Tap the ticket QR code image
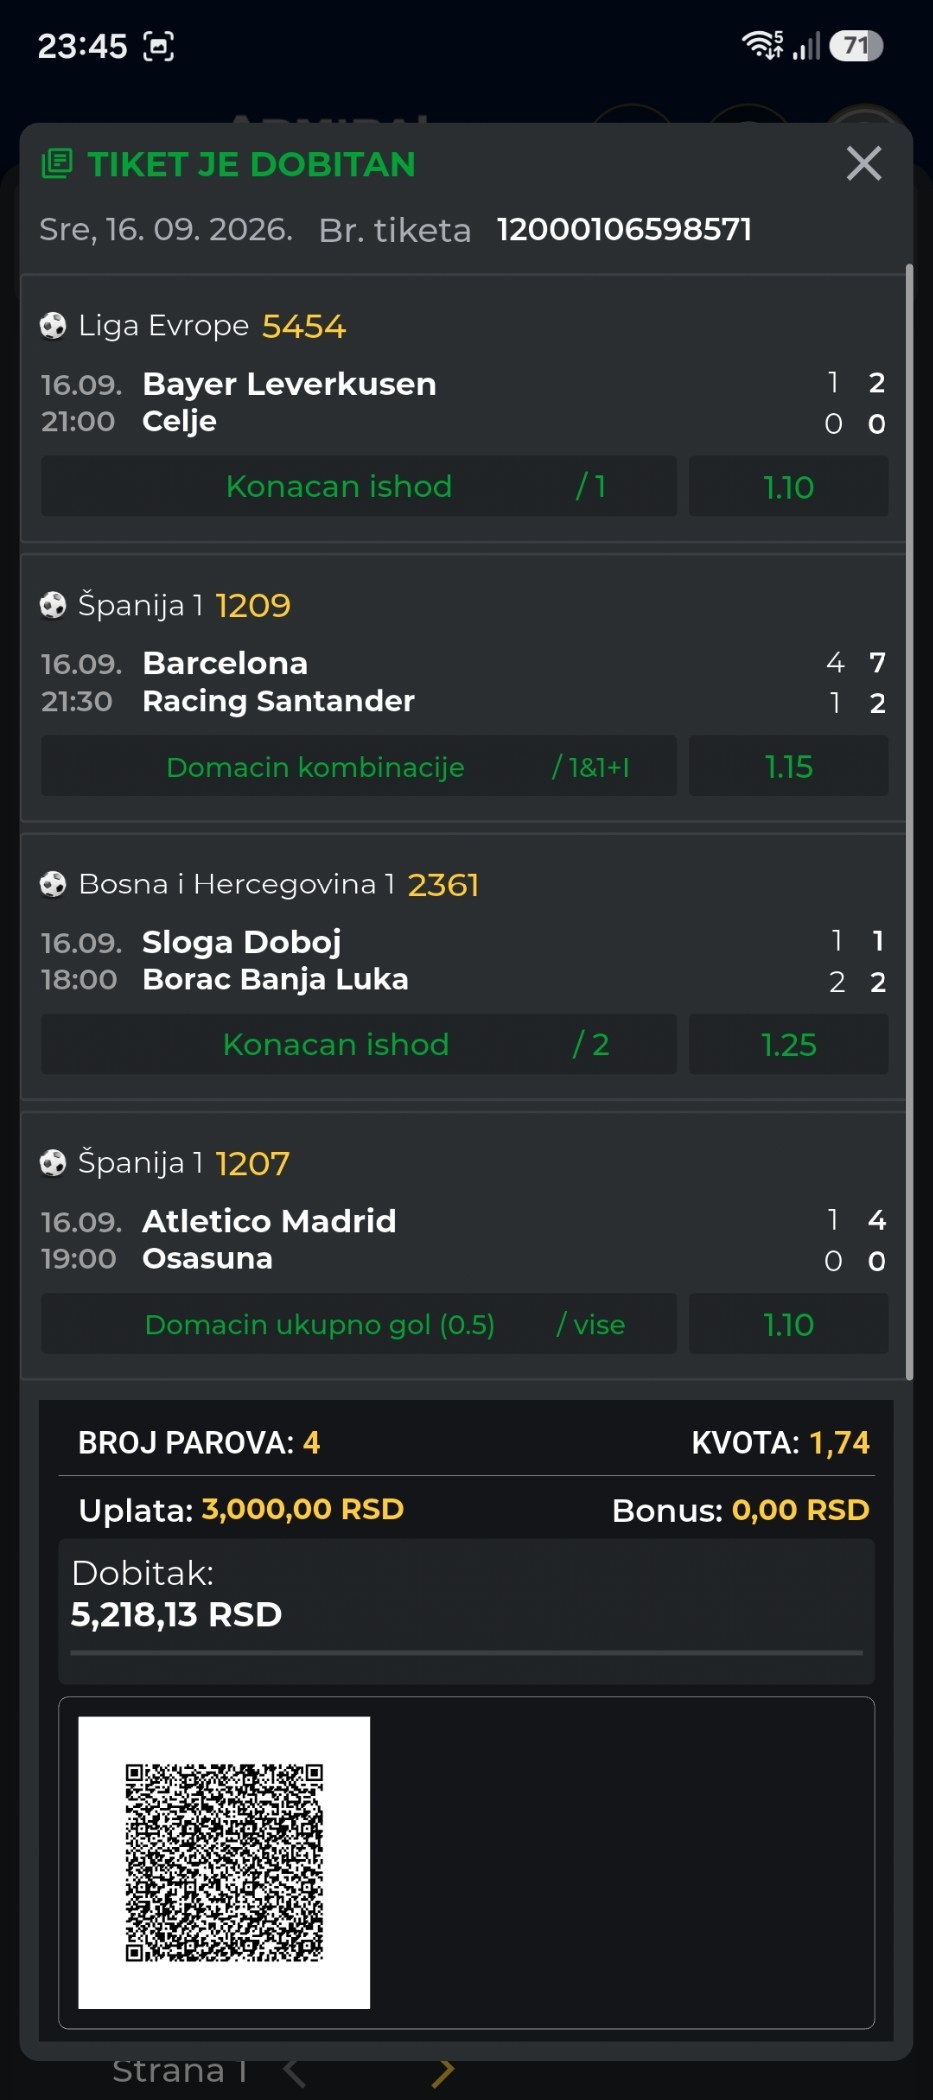Viewport: 933px width, 2100px height. point(224,1862)
